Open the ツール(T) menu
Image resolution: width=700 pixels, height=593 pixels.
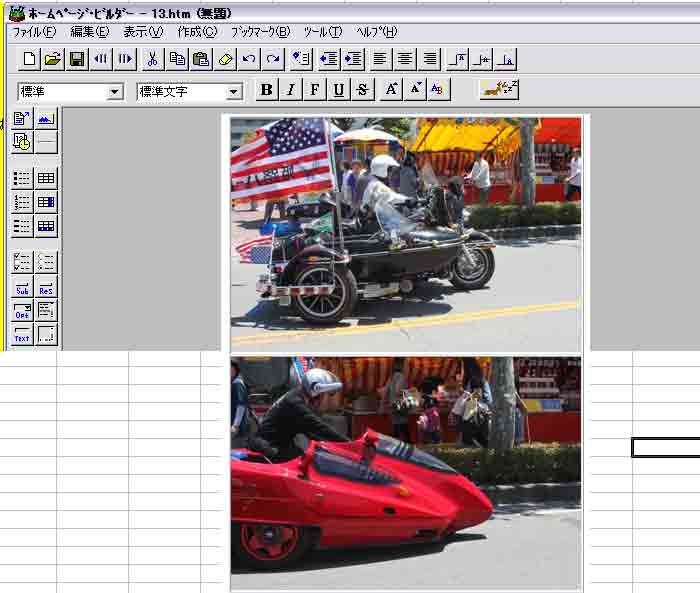click(322, 32)
